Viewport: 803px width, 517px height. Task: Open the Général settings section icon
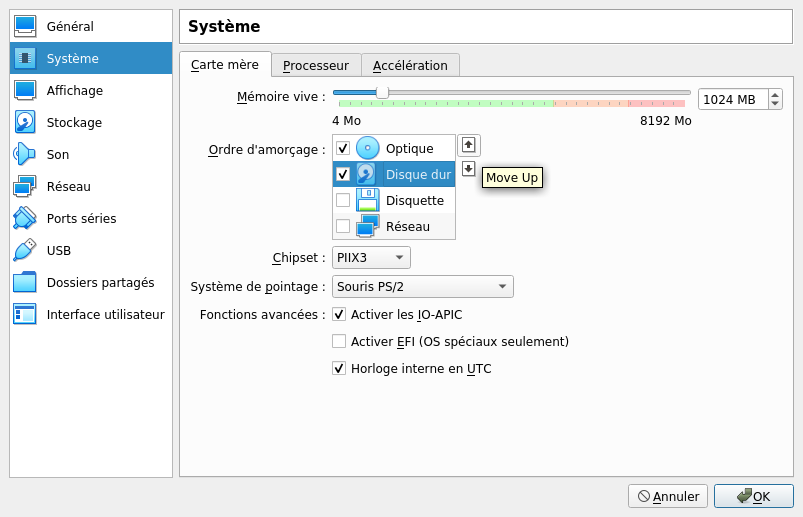point(25,26)
